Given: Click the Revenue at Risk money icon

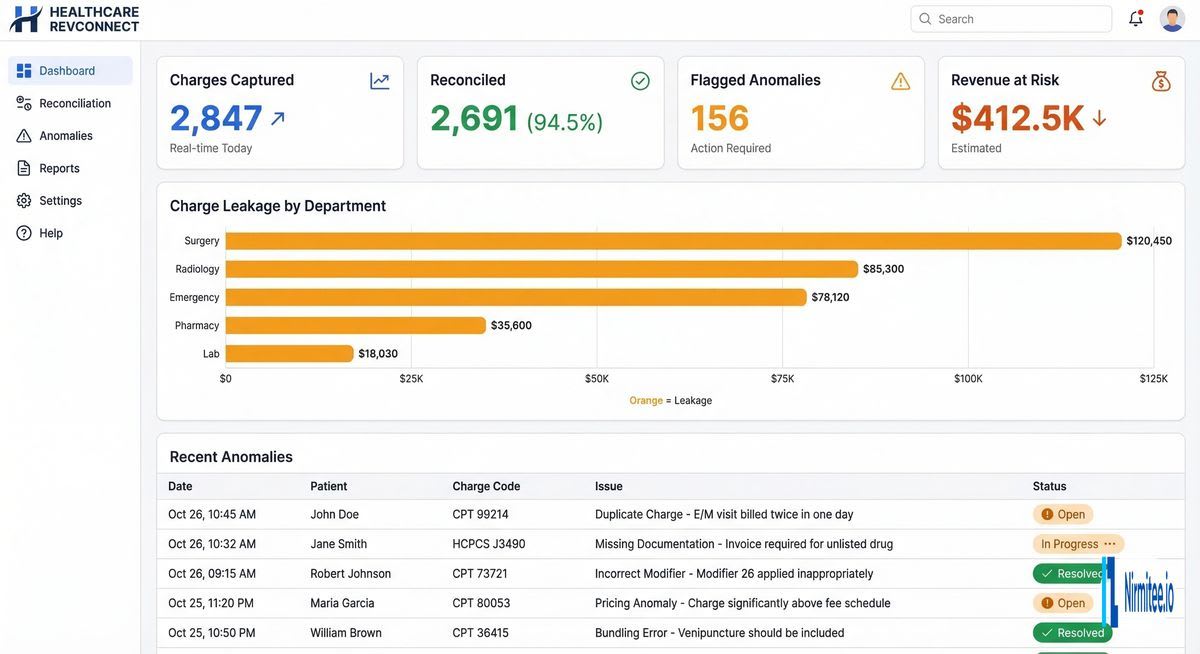Looking at the screenshot, I should point(1161,80).
